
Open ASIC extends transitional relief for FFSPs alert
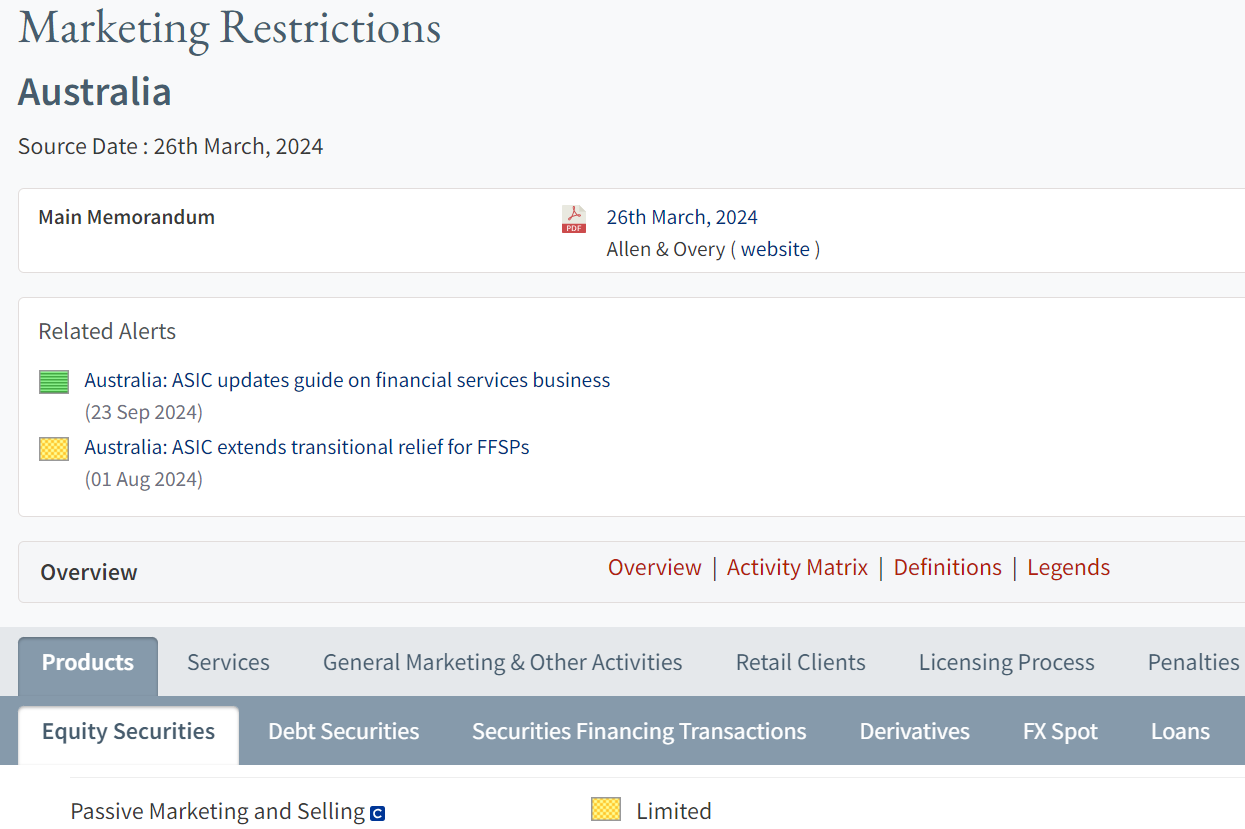point(306,447)
